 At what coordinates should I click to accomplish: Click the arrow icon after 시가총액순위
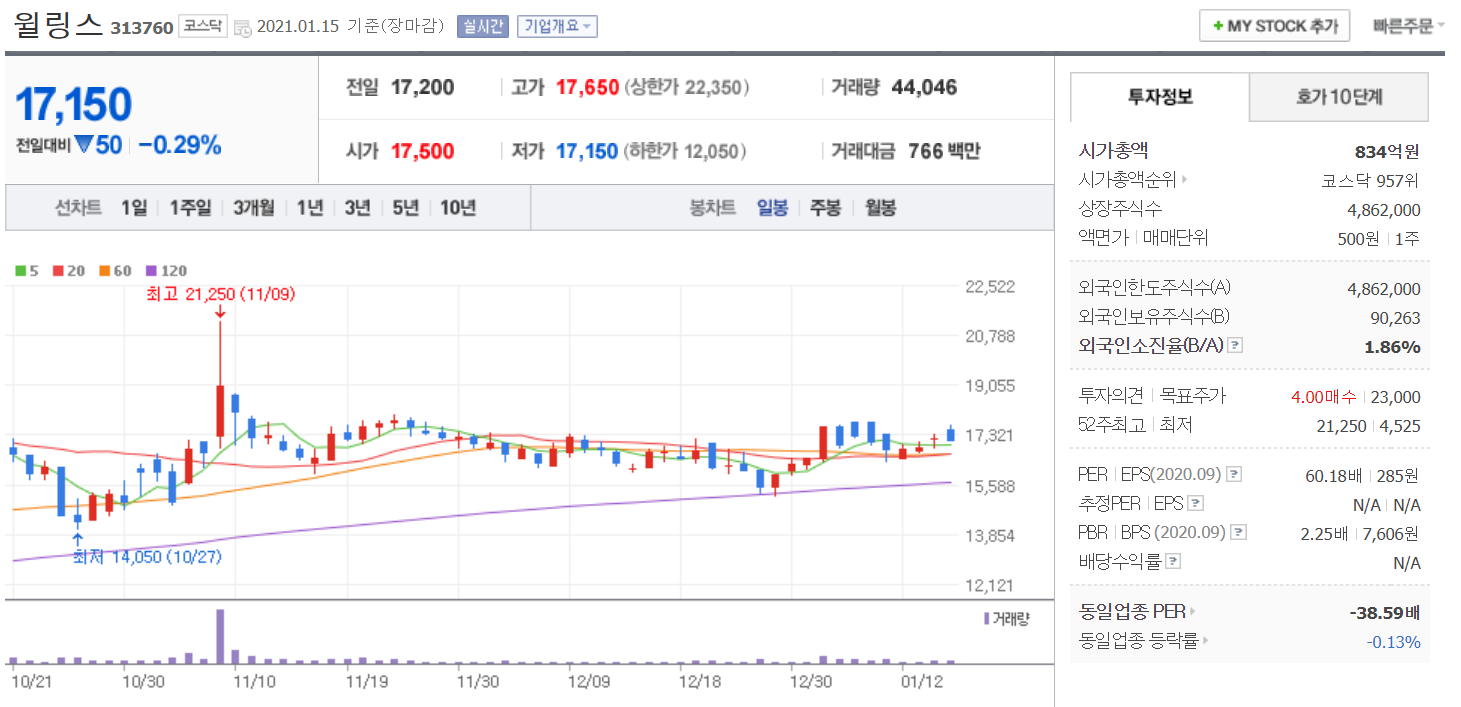point(1185,181)
